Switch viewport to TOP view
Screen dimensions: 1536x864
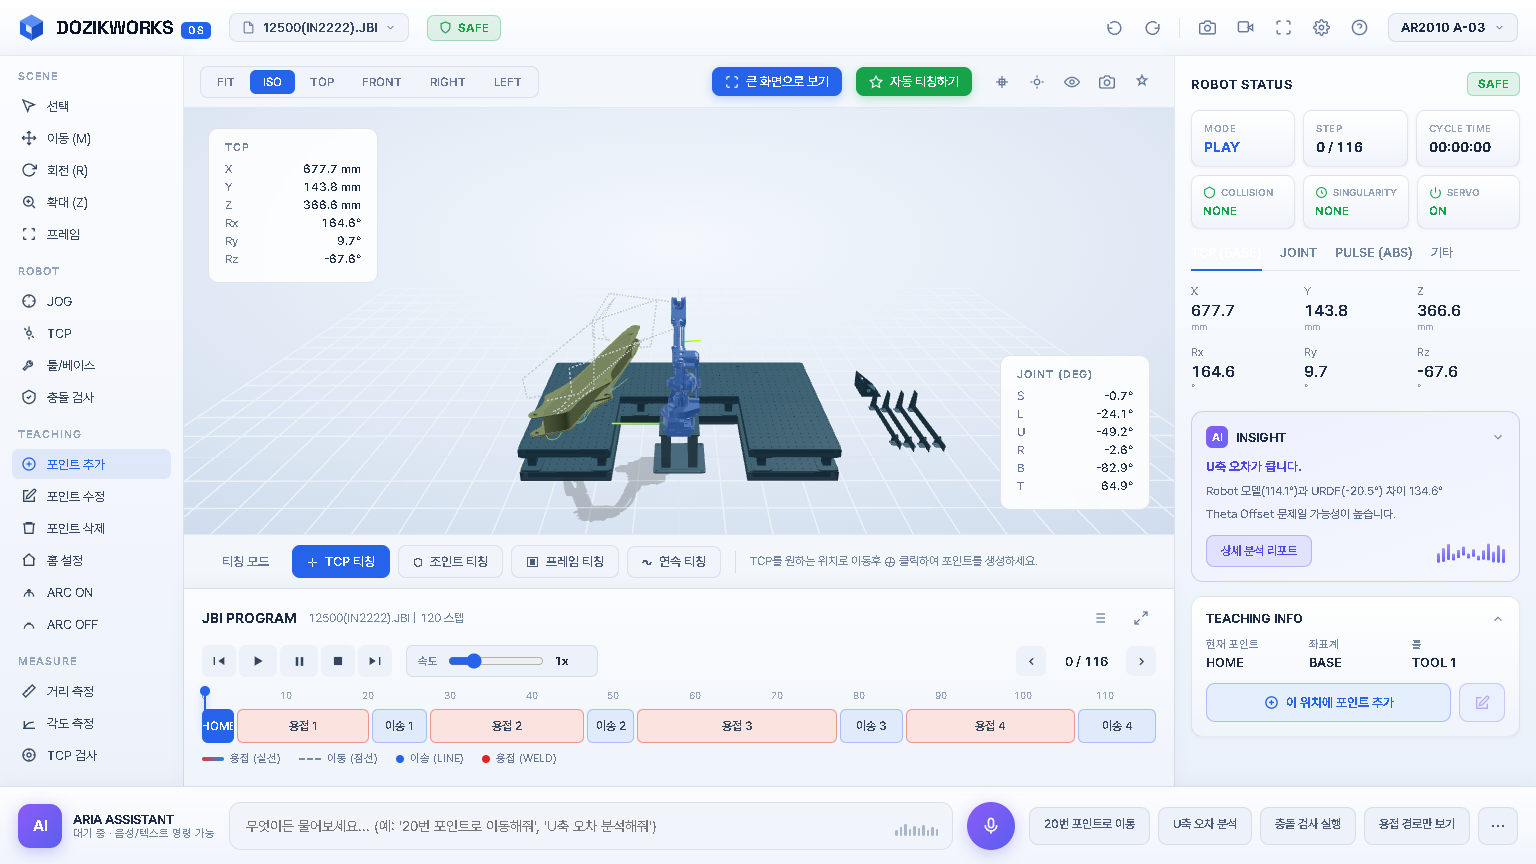322,82
